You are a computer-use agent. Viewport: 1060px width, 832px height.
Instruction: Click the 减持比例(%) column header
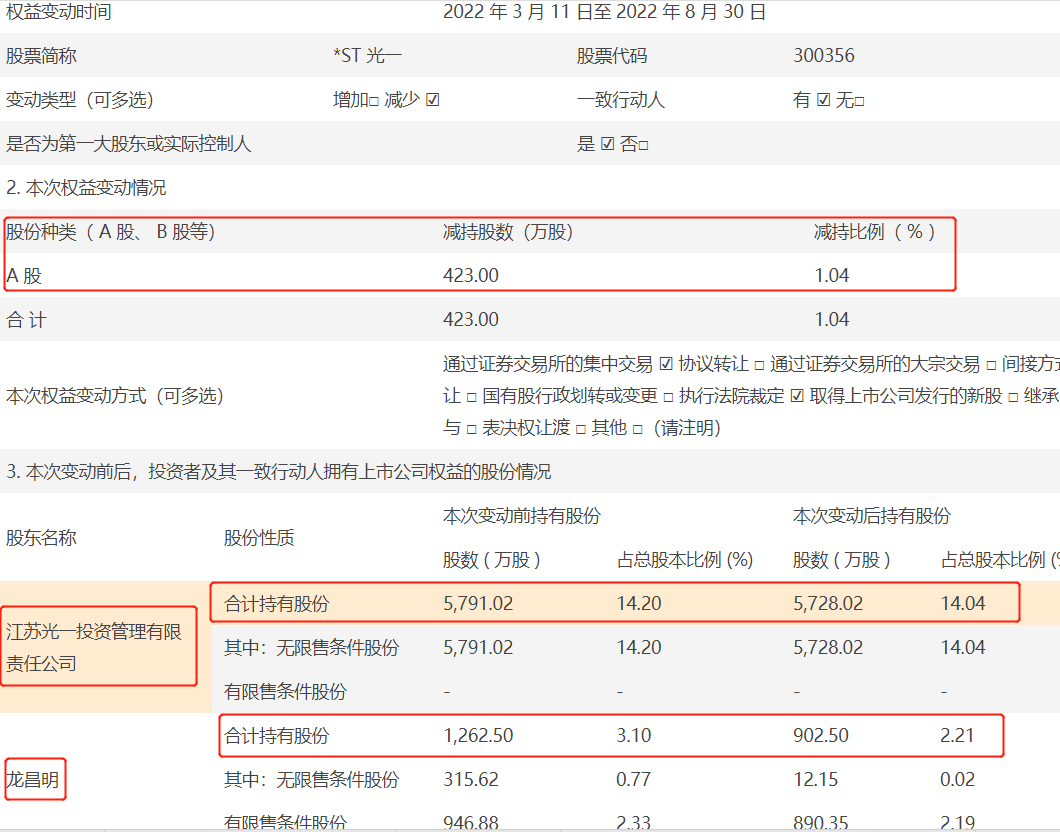pos(875,232)
